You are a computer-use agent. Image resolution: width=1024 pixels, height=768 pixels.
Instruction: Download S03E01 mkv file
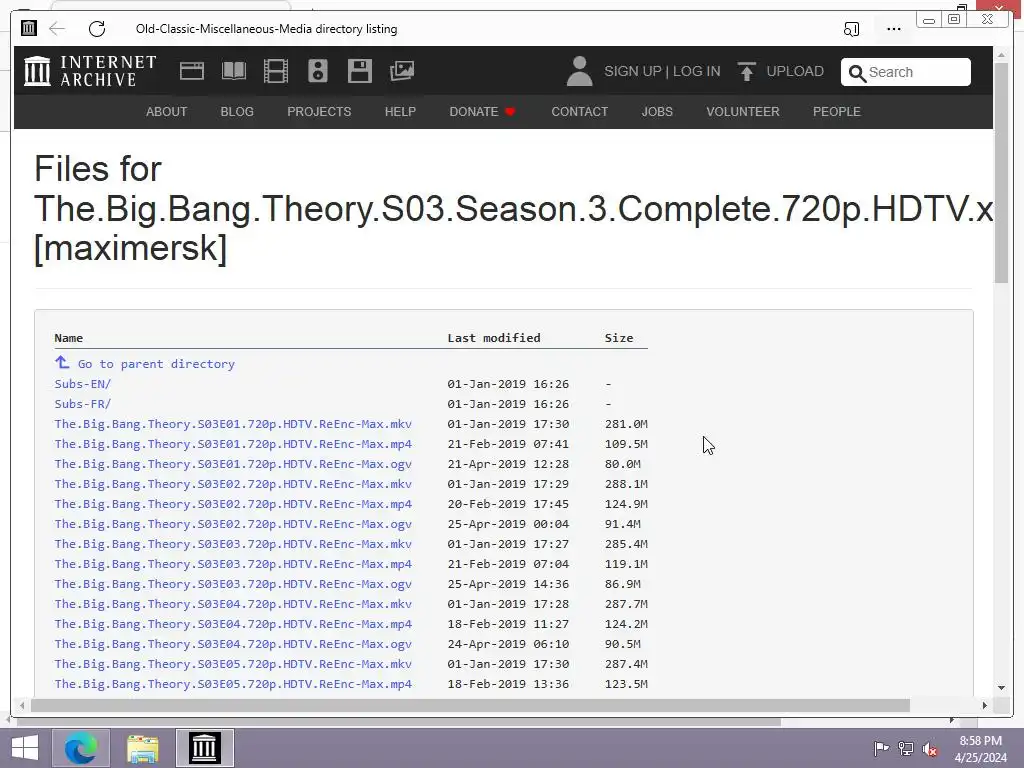tap(233, 424)
